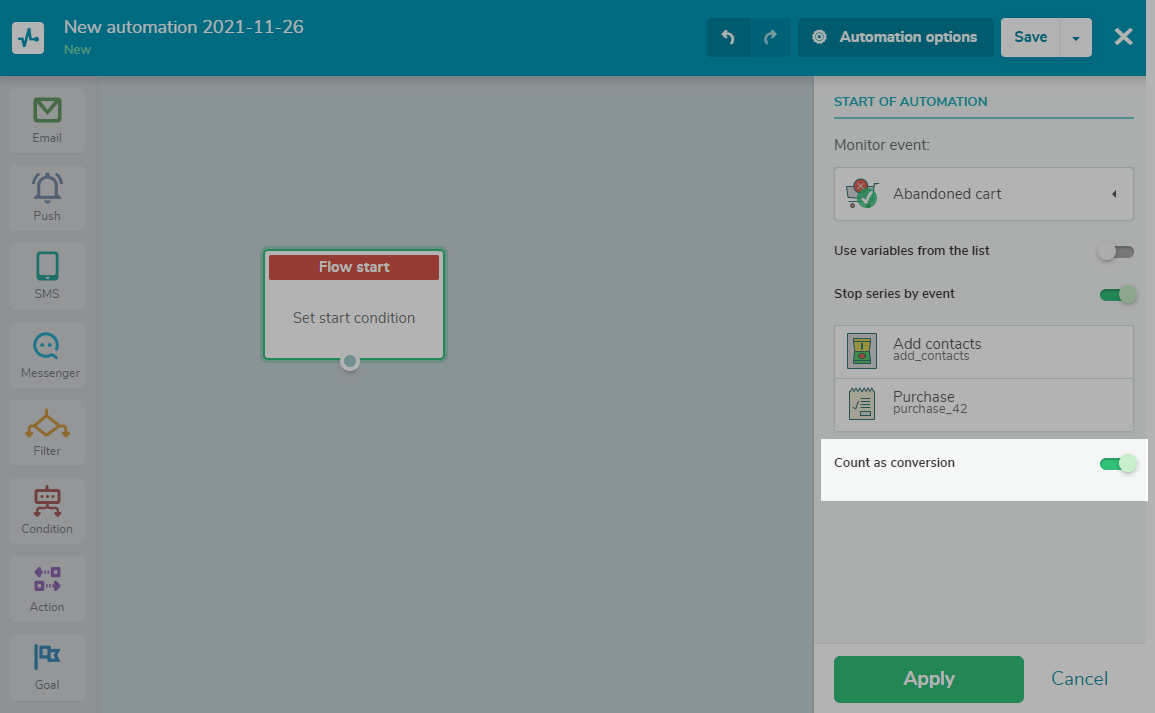Click the Push notification bell icon
1155x713 pixels.
(x=47, y=188)
